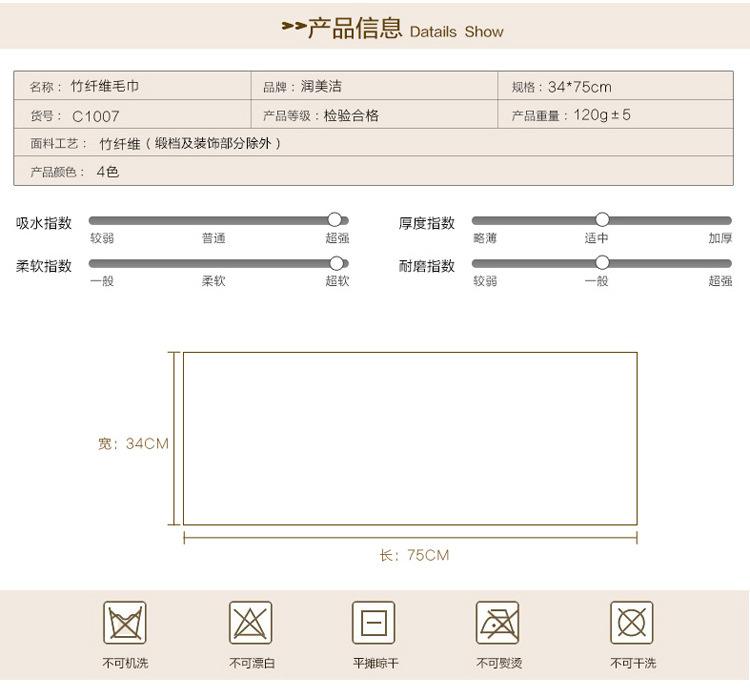The height and width of the screenshot is (698, 750).
Task: Click the 不可漂白 no bleach triangle icon
Action: [250, 622]
